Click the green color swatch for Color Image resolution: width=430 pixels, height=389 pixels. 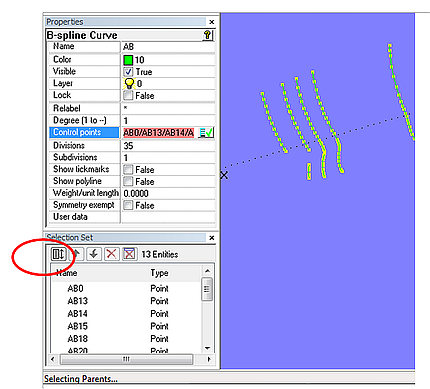(128, 60)
